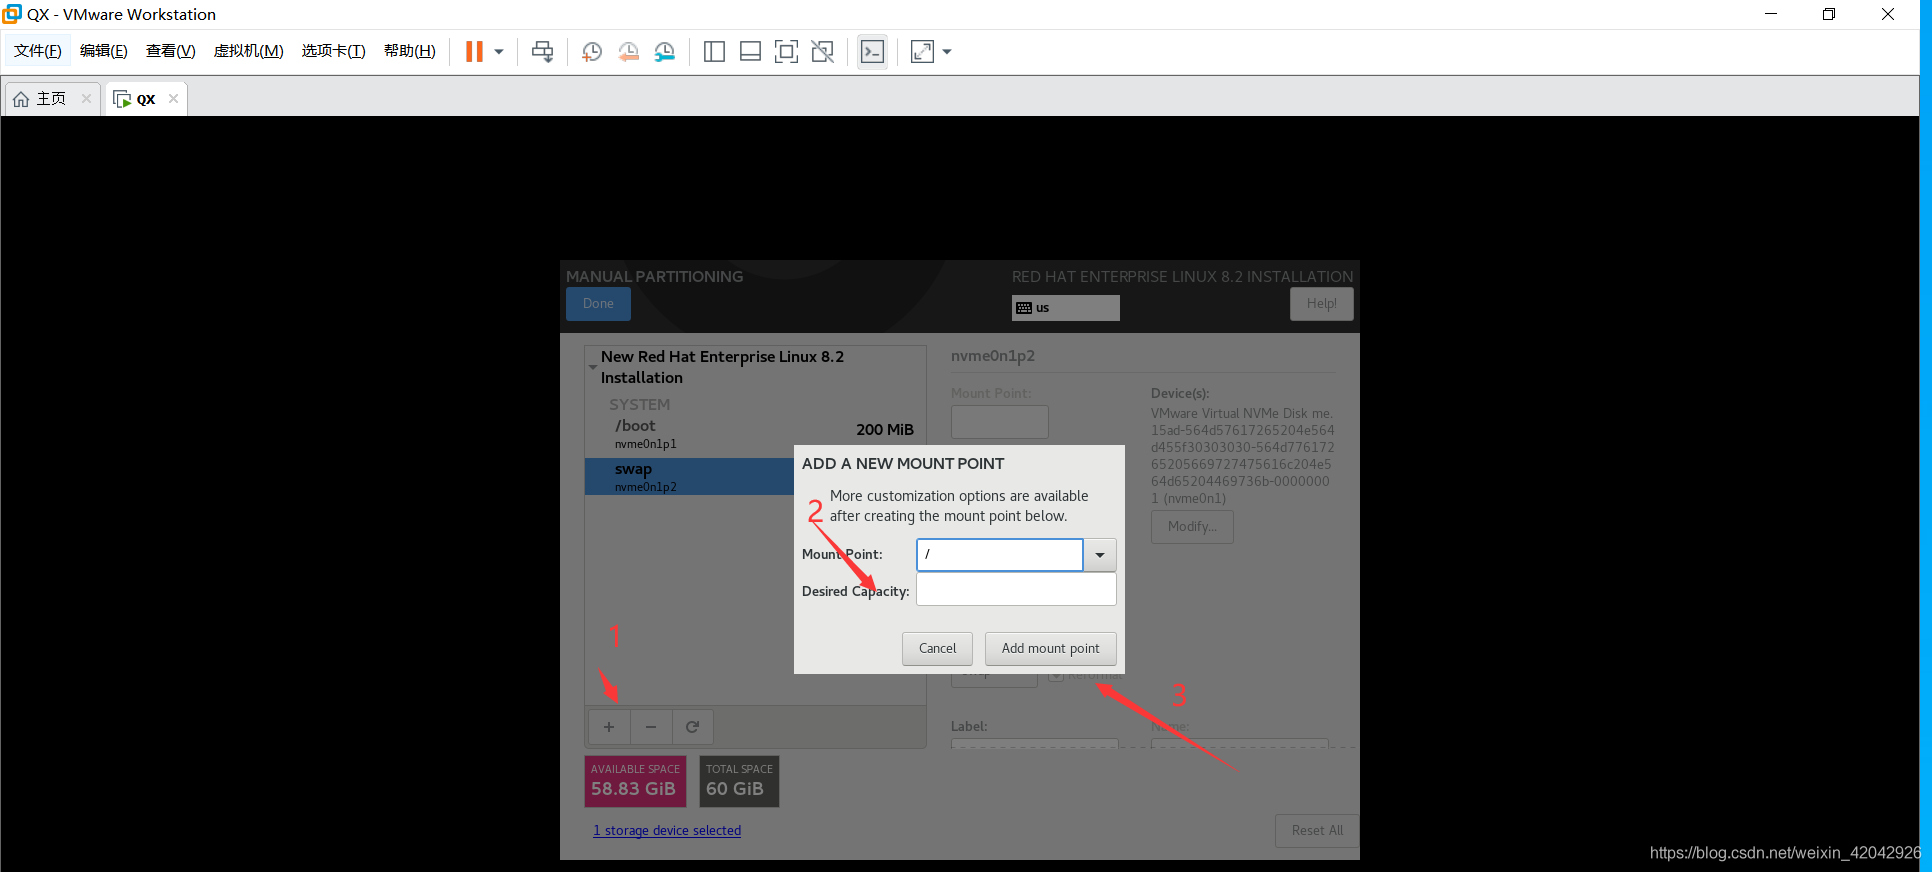1932x872 pixels.
Task: Click the nvme0n1p2 partition heading
Action: (x=993, y=356)
